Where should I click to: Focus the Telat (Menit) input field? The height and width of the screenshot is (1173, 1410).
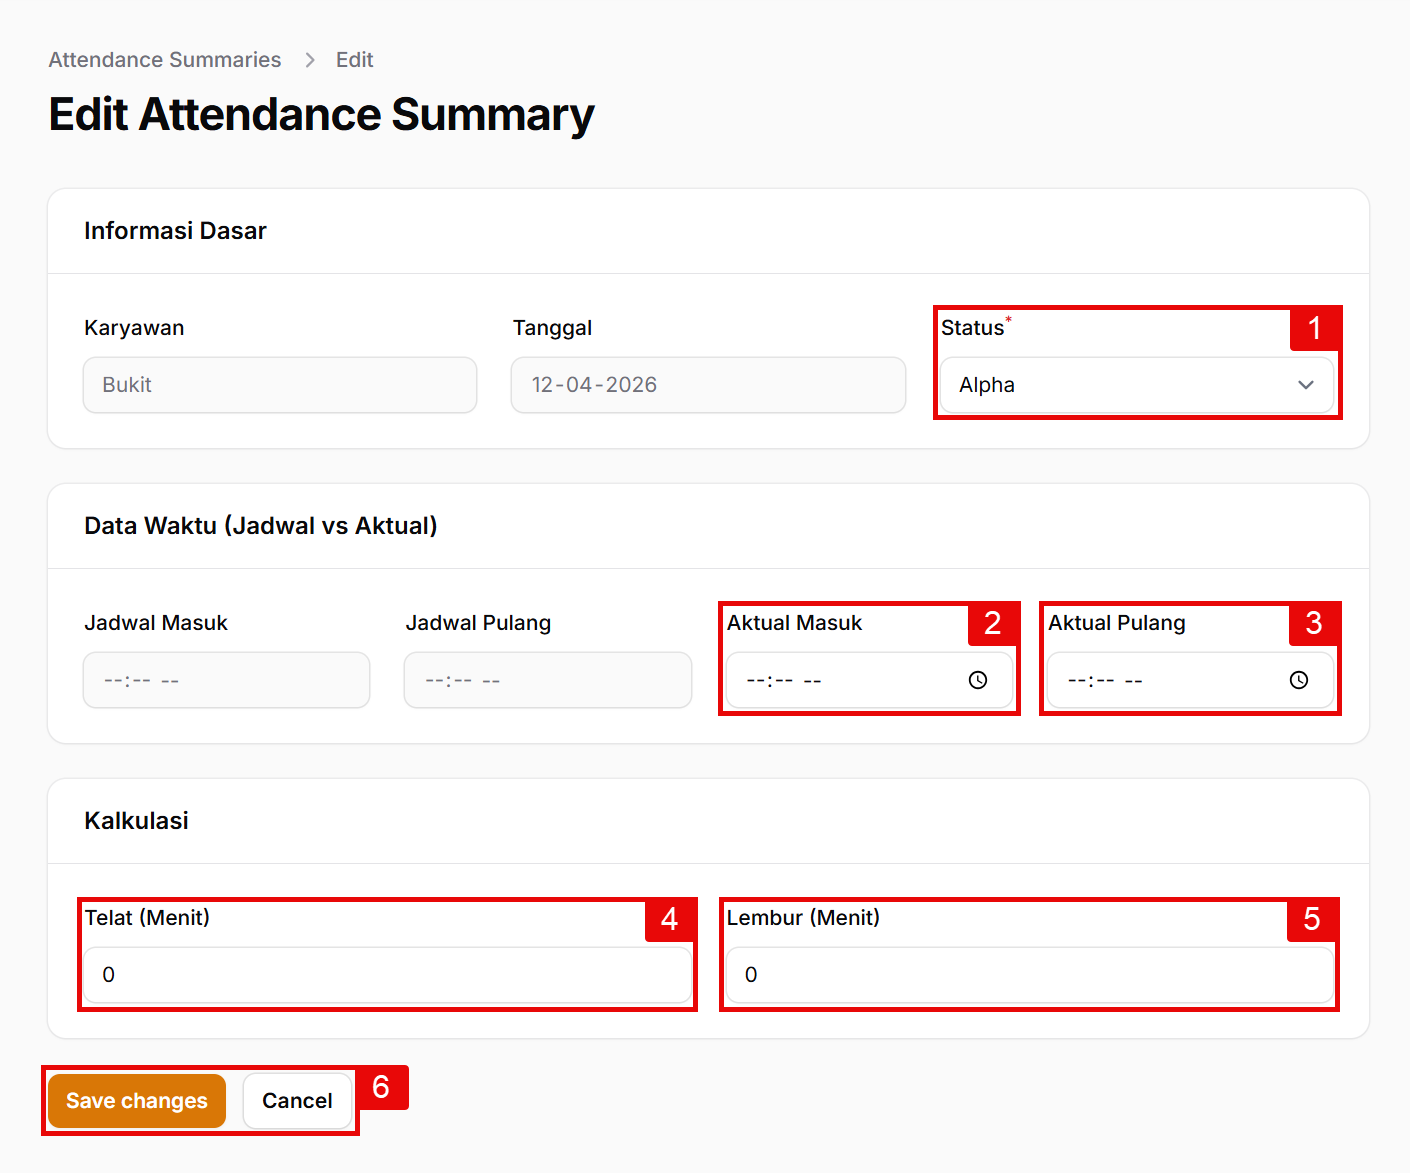pyautogui.click(x=387, y=975)
